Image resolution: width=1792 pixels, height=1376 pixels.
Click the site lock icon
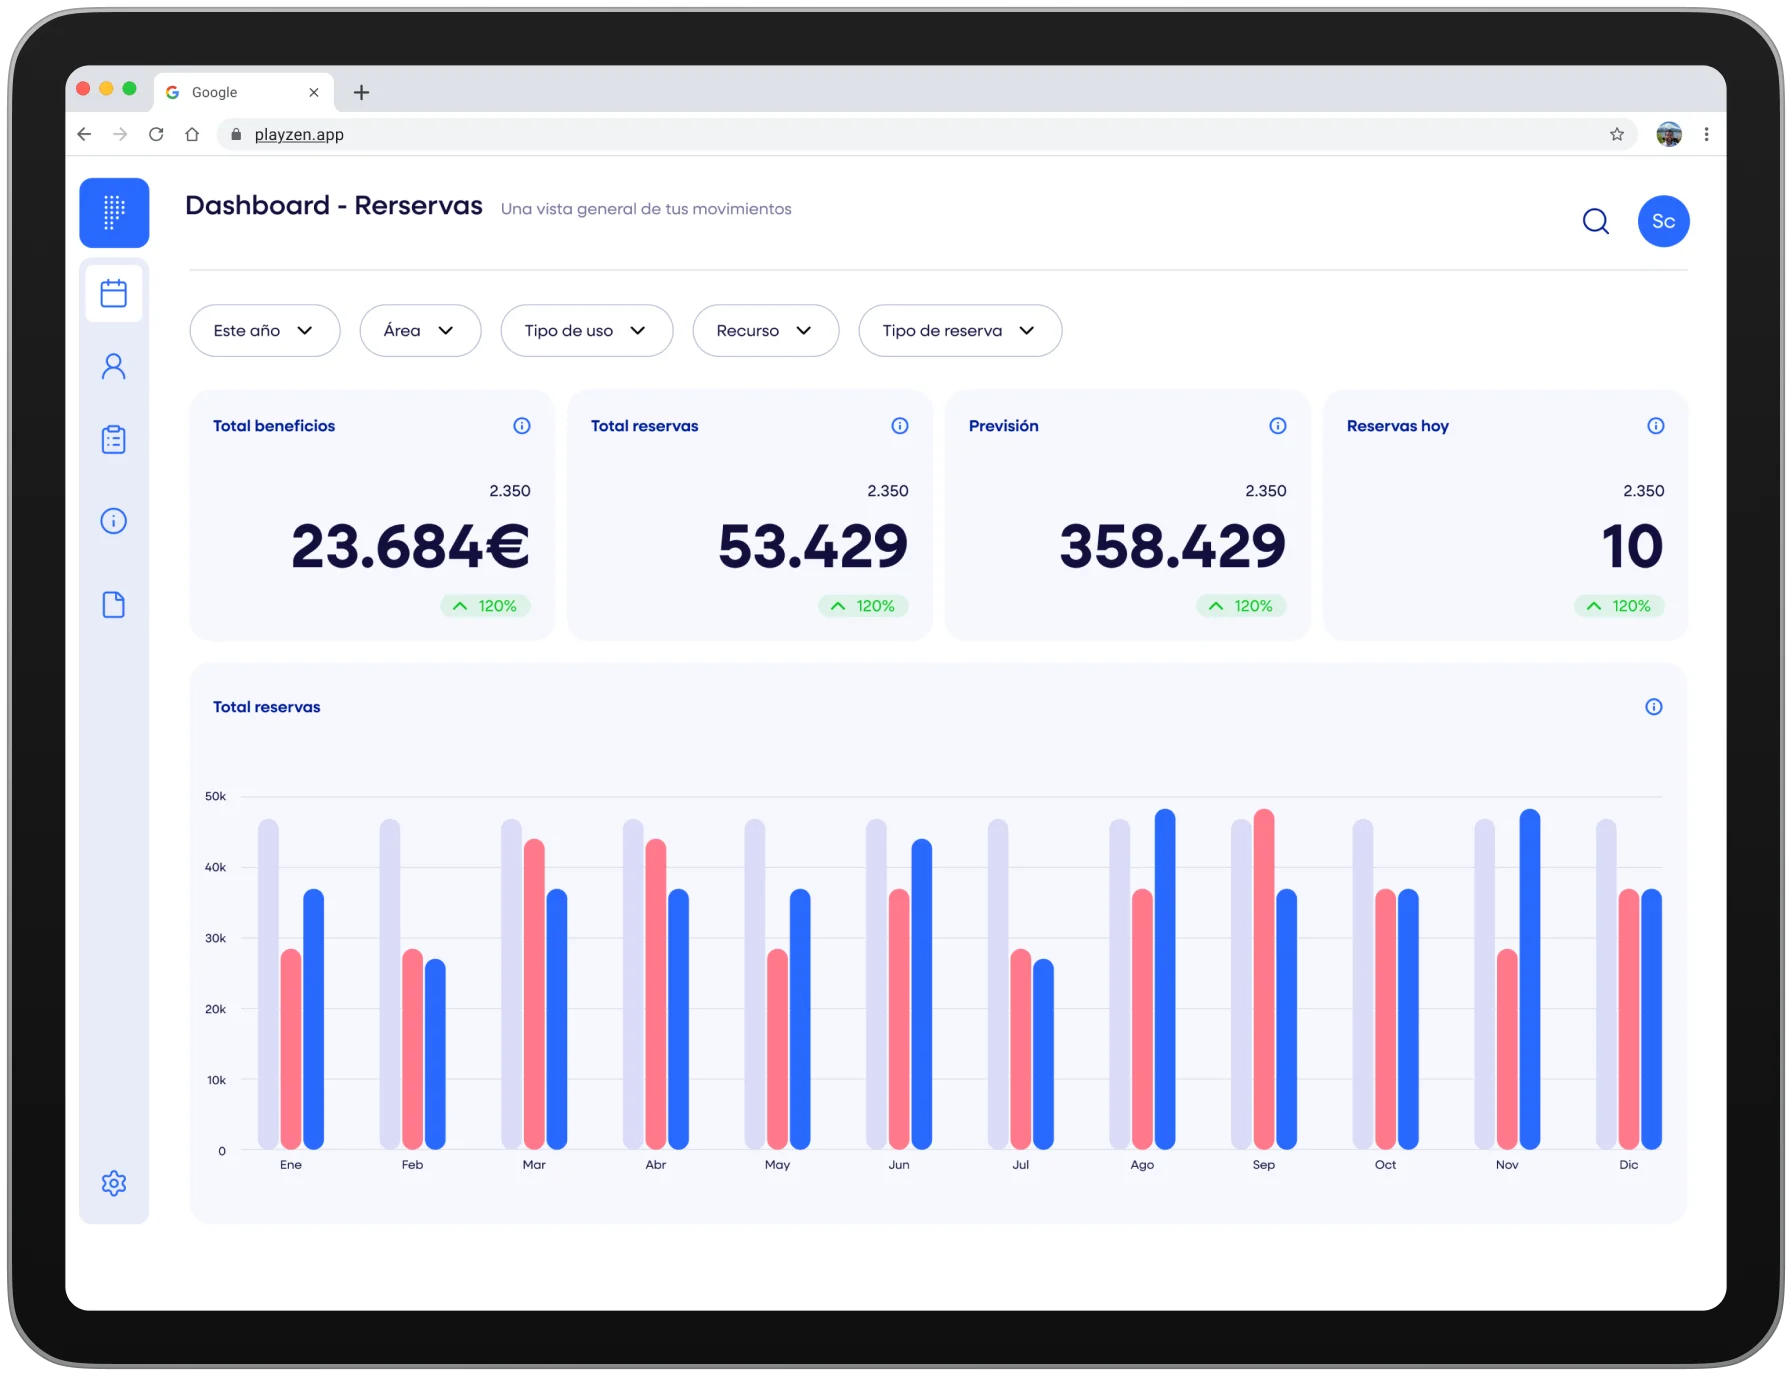coord(236,134)
